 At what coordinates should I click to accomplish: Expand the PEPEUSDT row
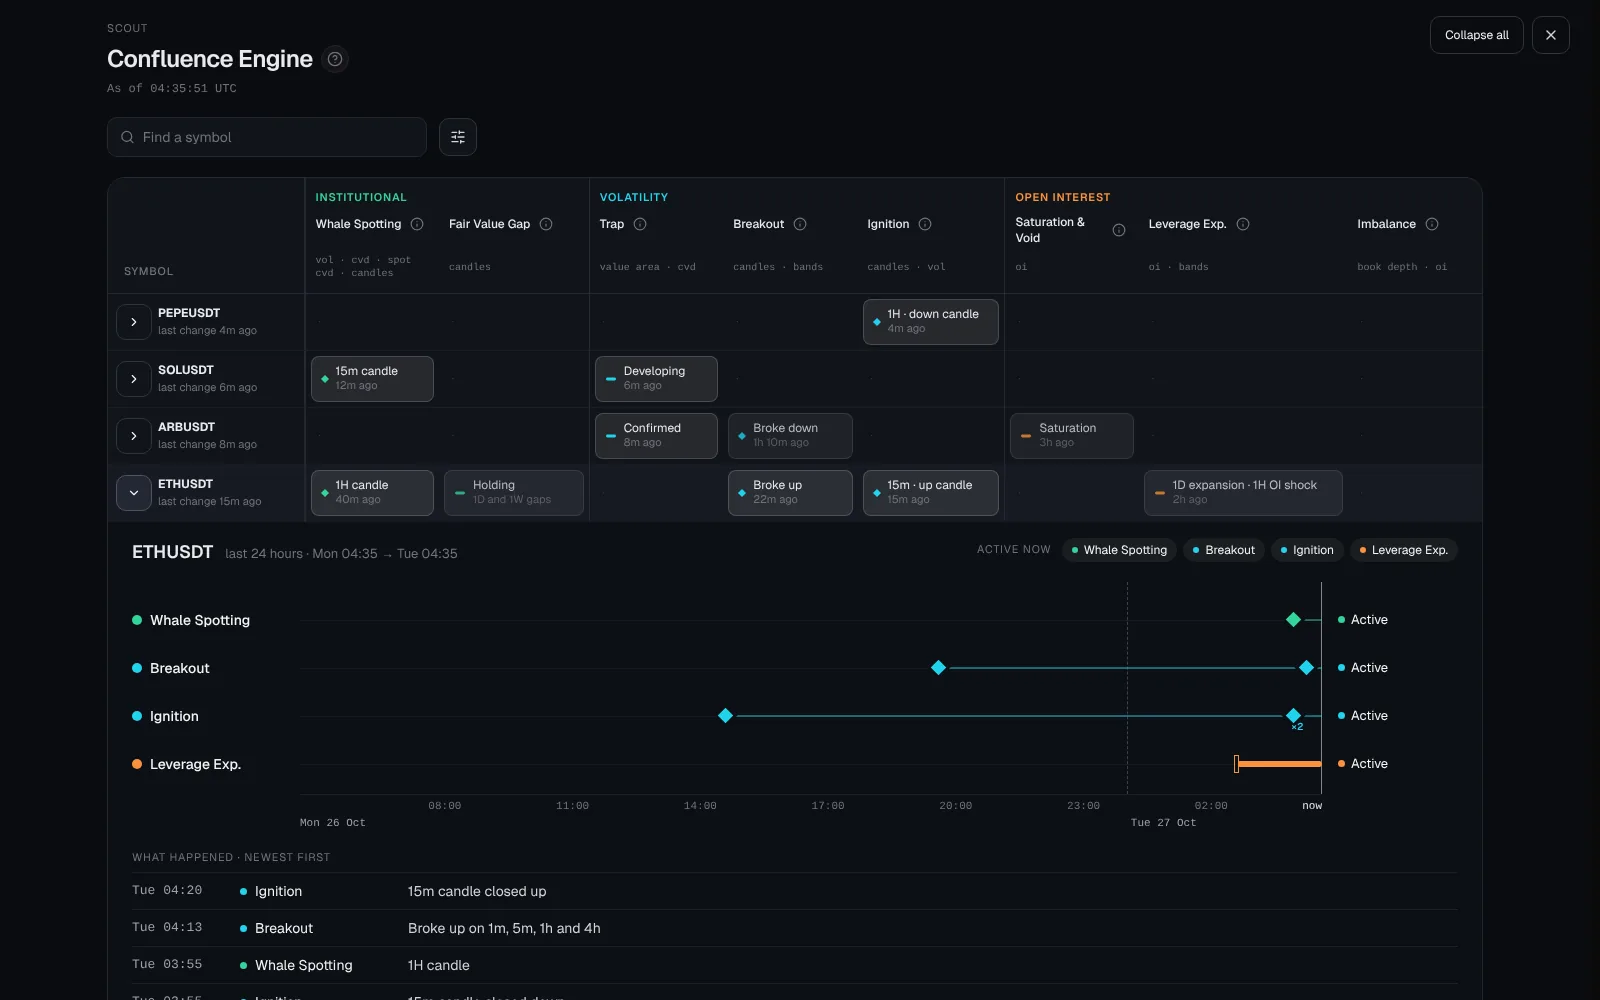[134, 322]
